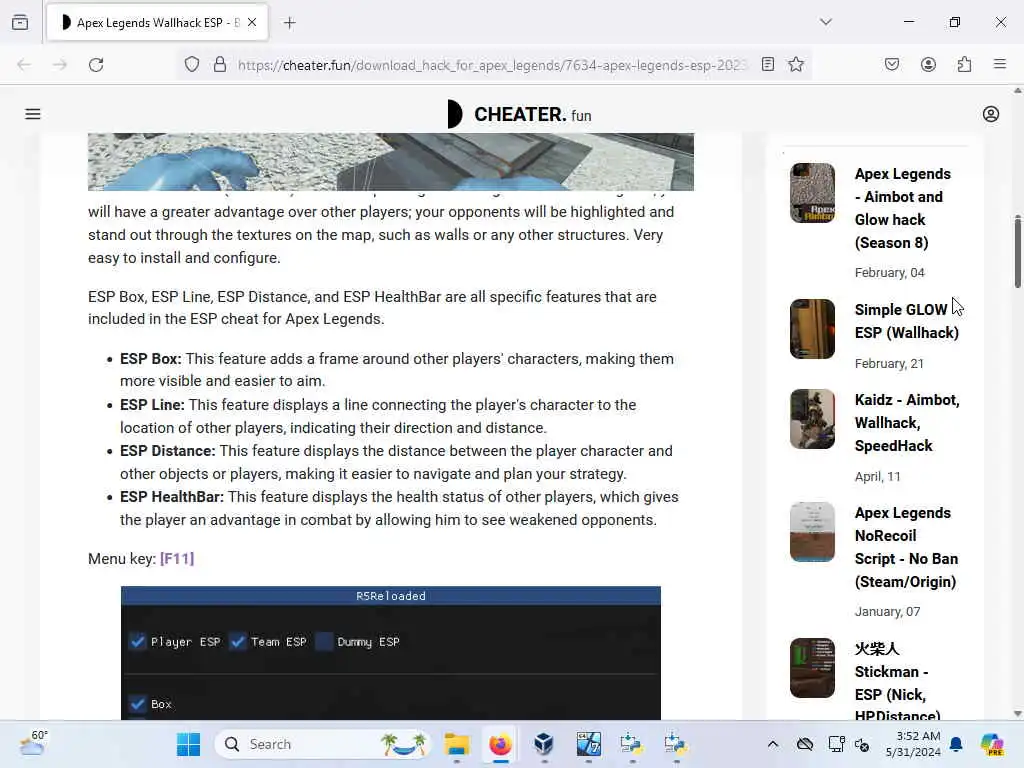
Task: Open first network computers taskbar app
Action: 632,744
